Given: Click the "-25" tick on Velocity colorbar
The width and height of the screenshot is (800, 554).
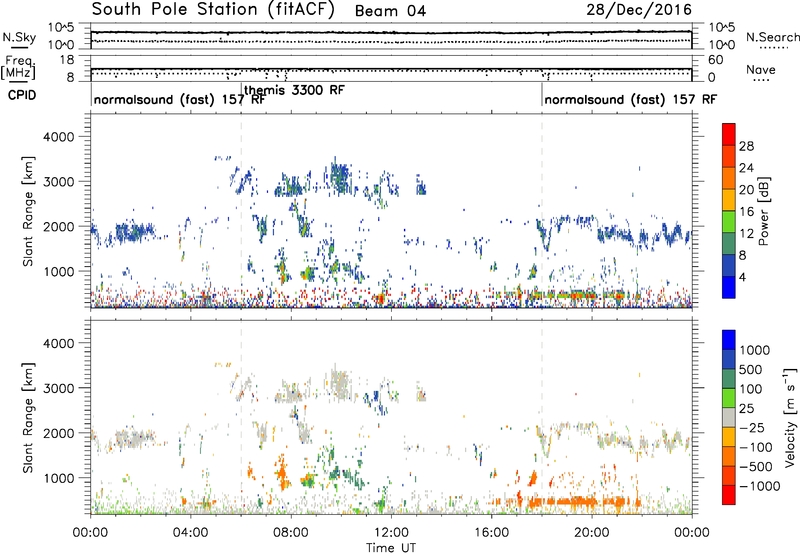Looking at the screenshot, I should 752,427.
